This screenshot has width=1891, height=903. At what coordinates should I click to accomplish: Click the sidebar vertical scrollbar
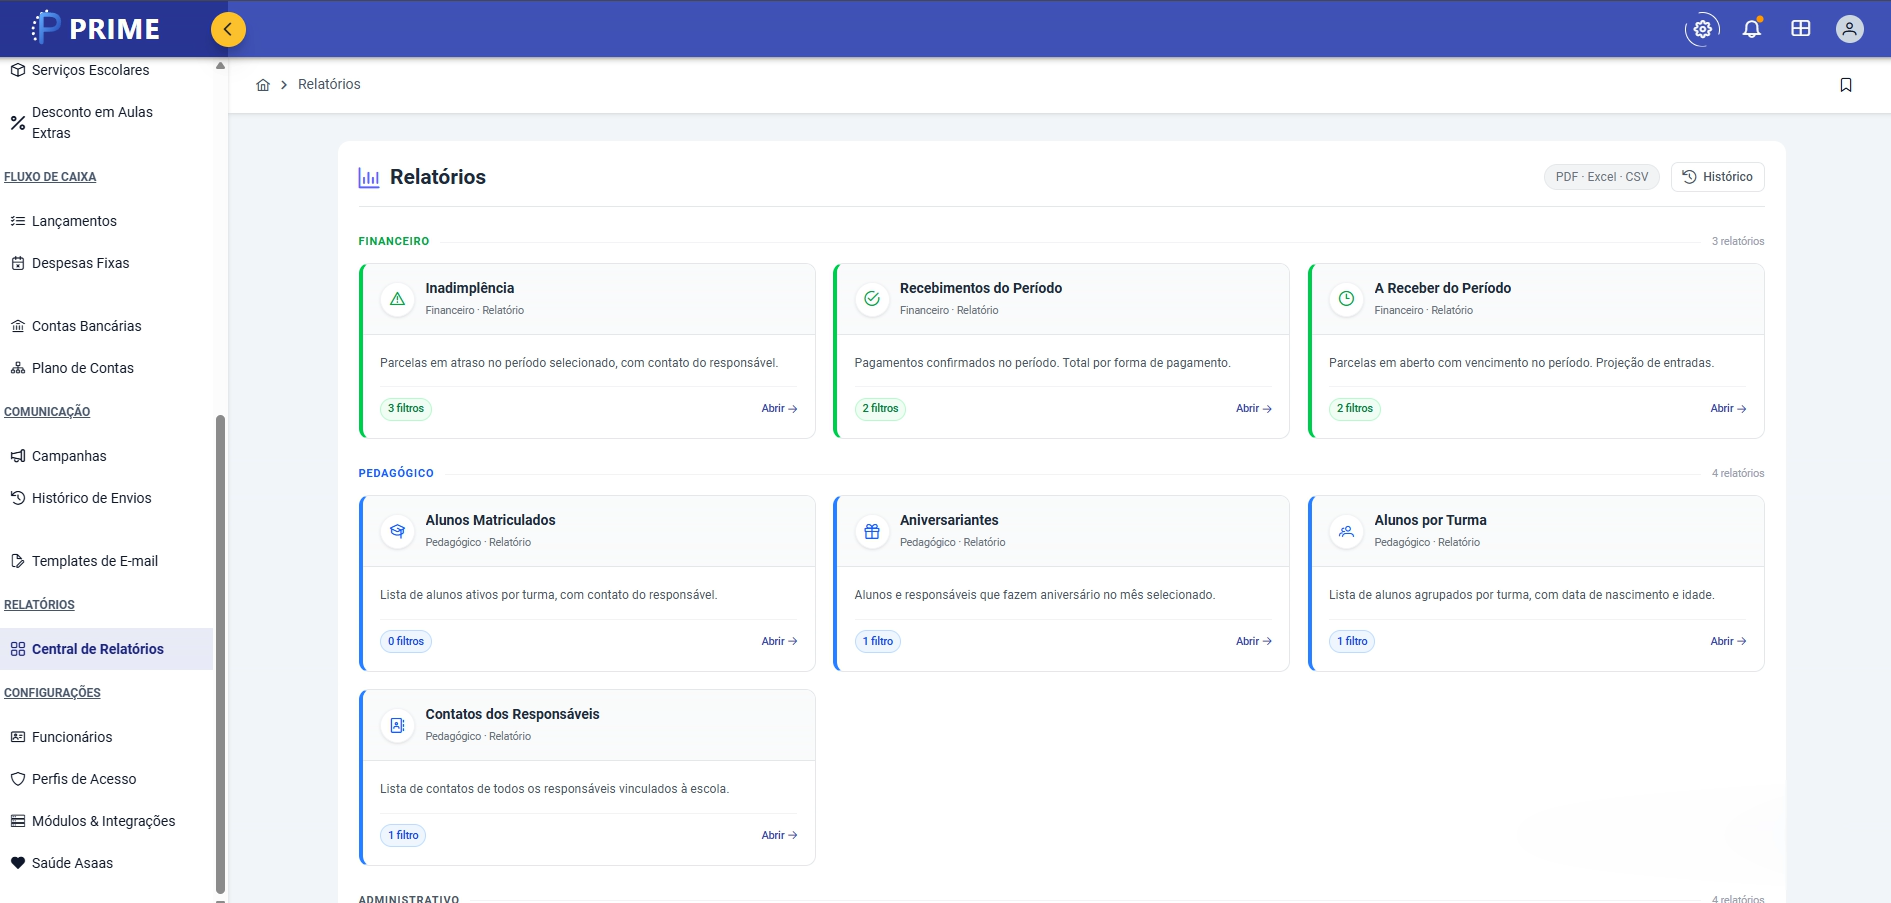pos(220,655)
